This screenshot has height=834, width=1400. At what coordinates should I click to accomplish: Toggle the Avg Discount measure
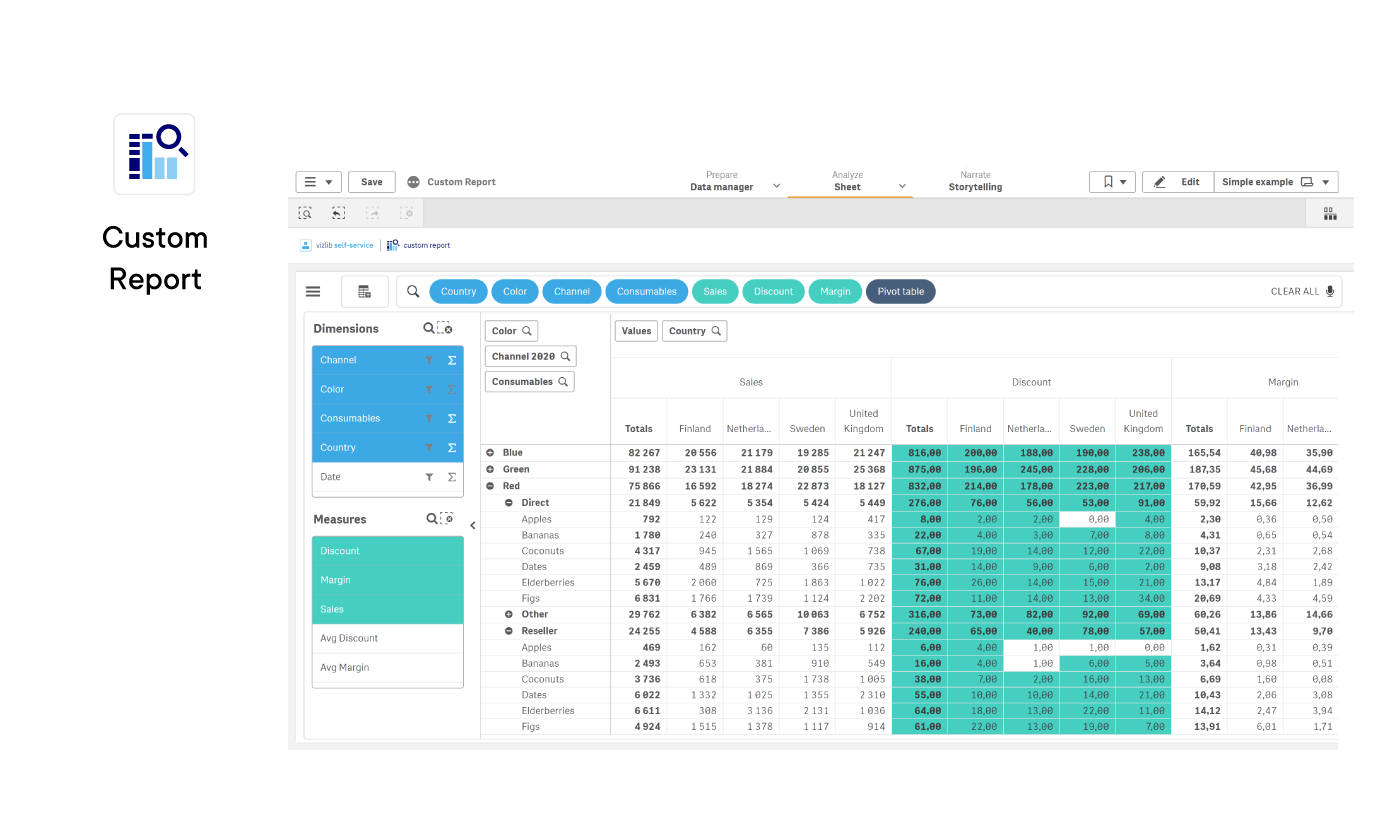coord(388,638)
